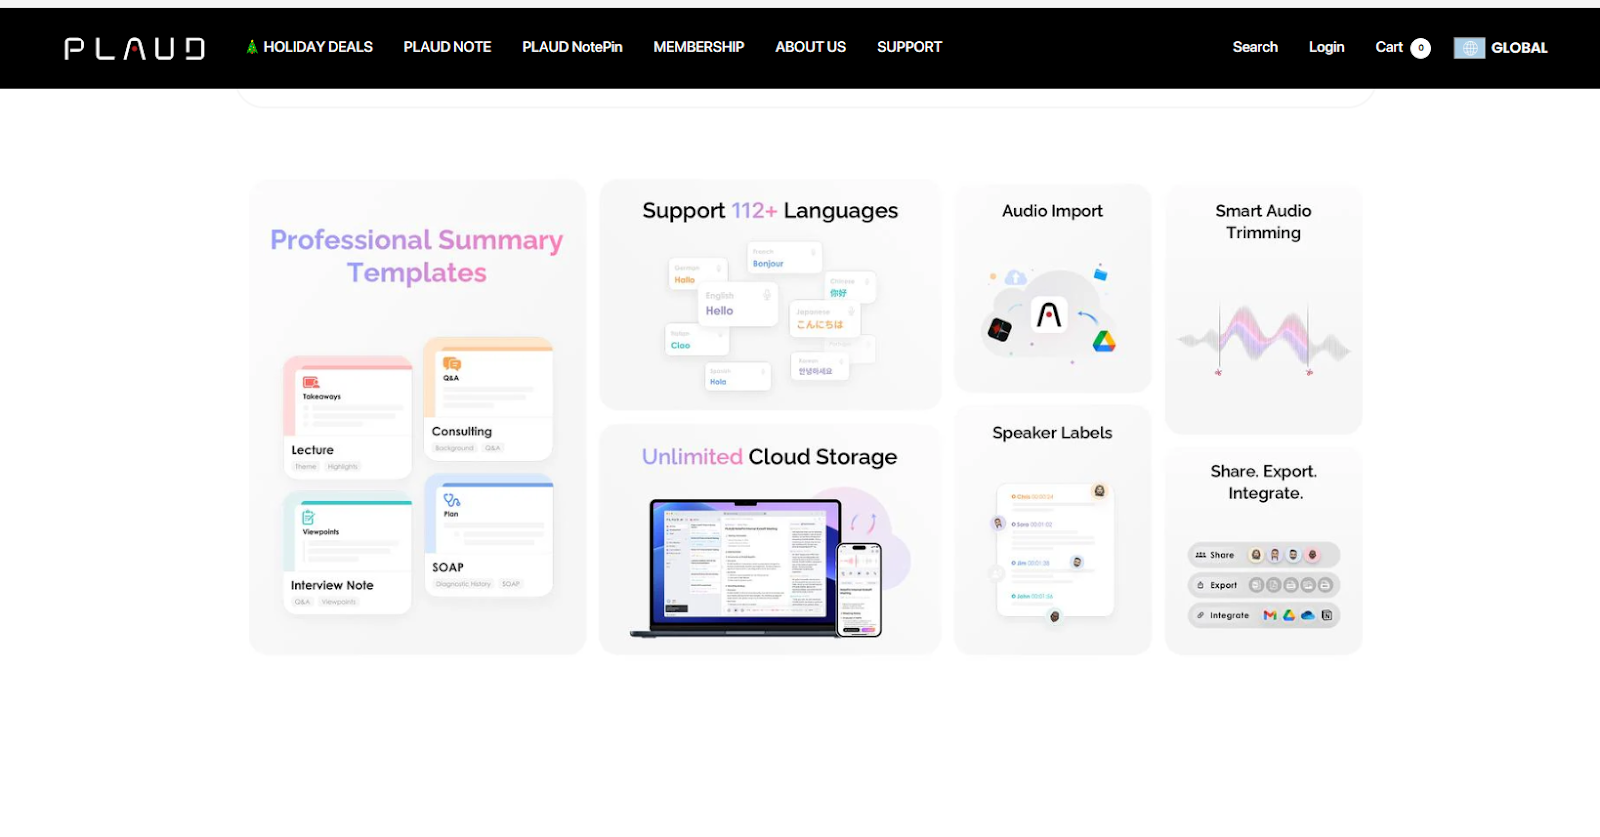Click the first avatar in the Share row
The image size is (1600, 837).
[1256, 555]
